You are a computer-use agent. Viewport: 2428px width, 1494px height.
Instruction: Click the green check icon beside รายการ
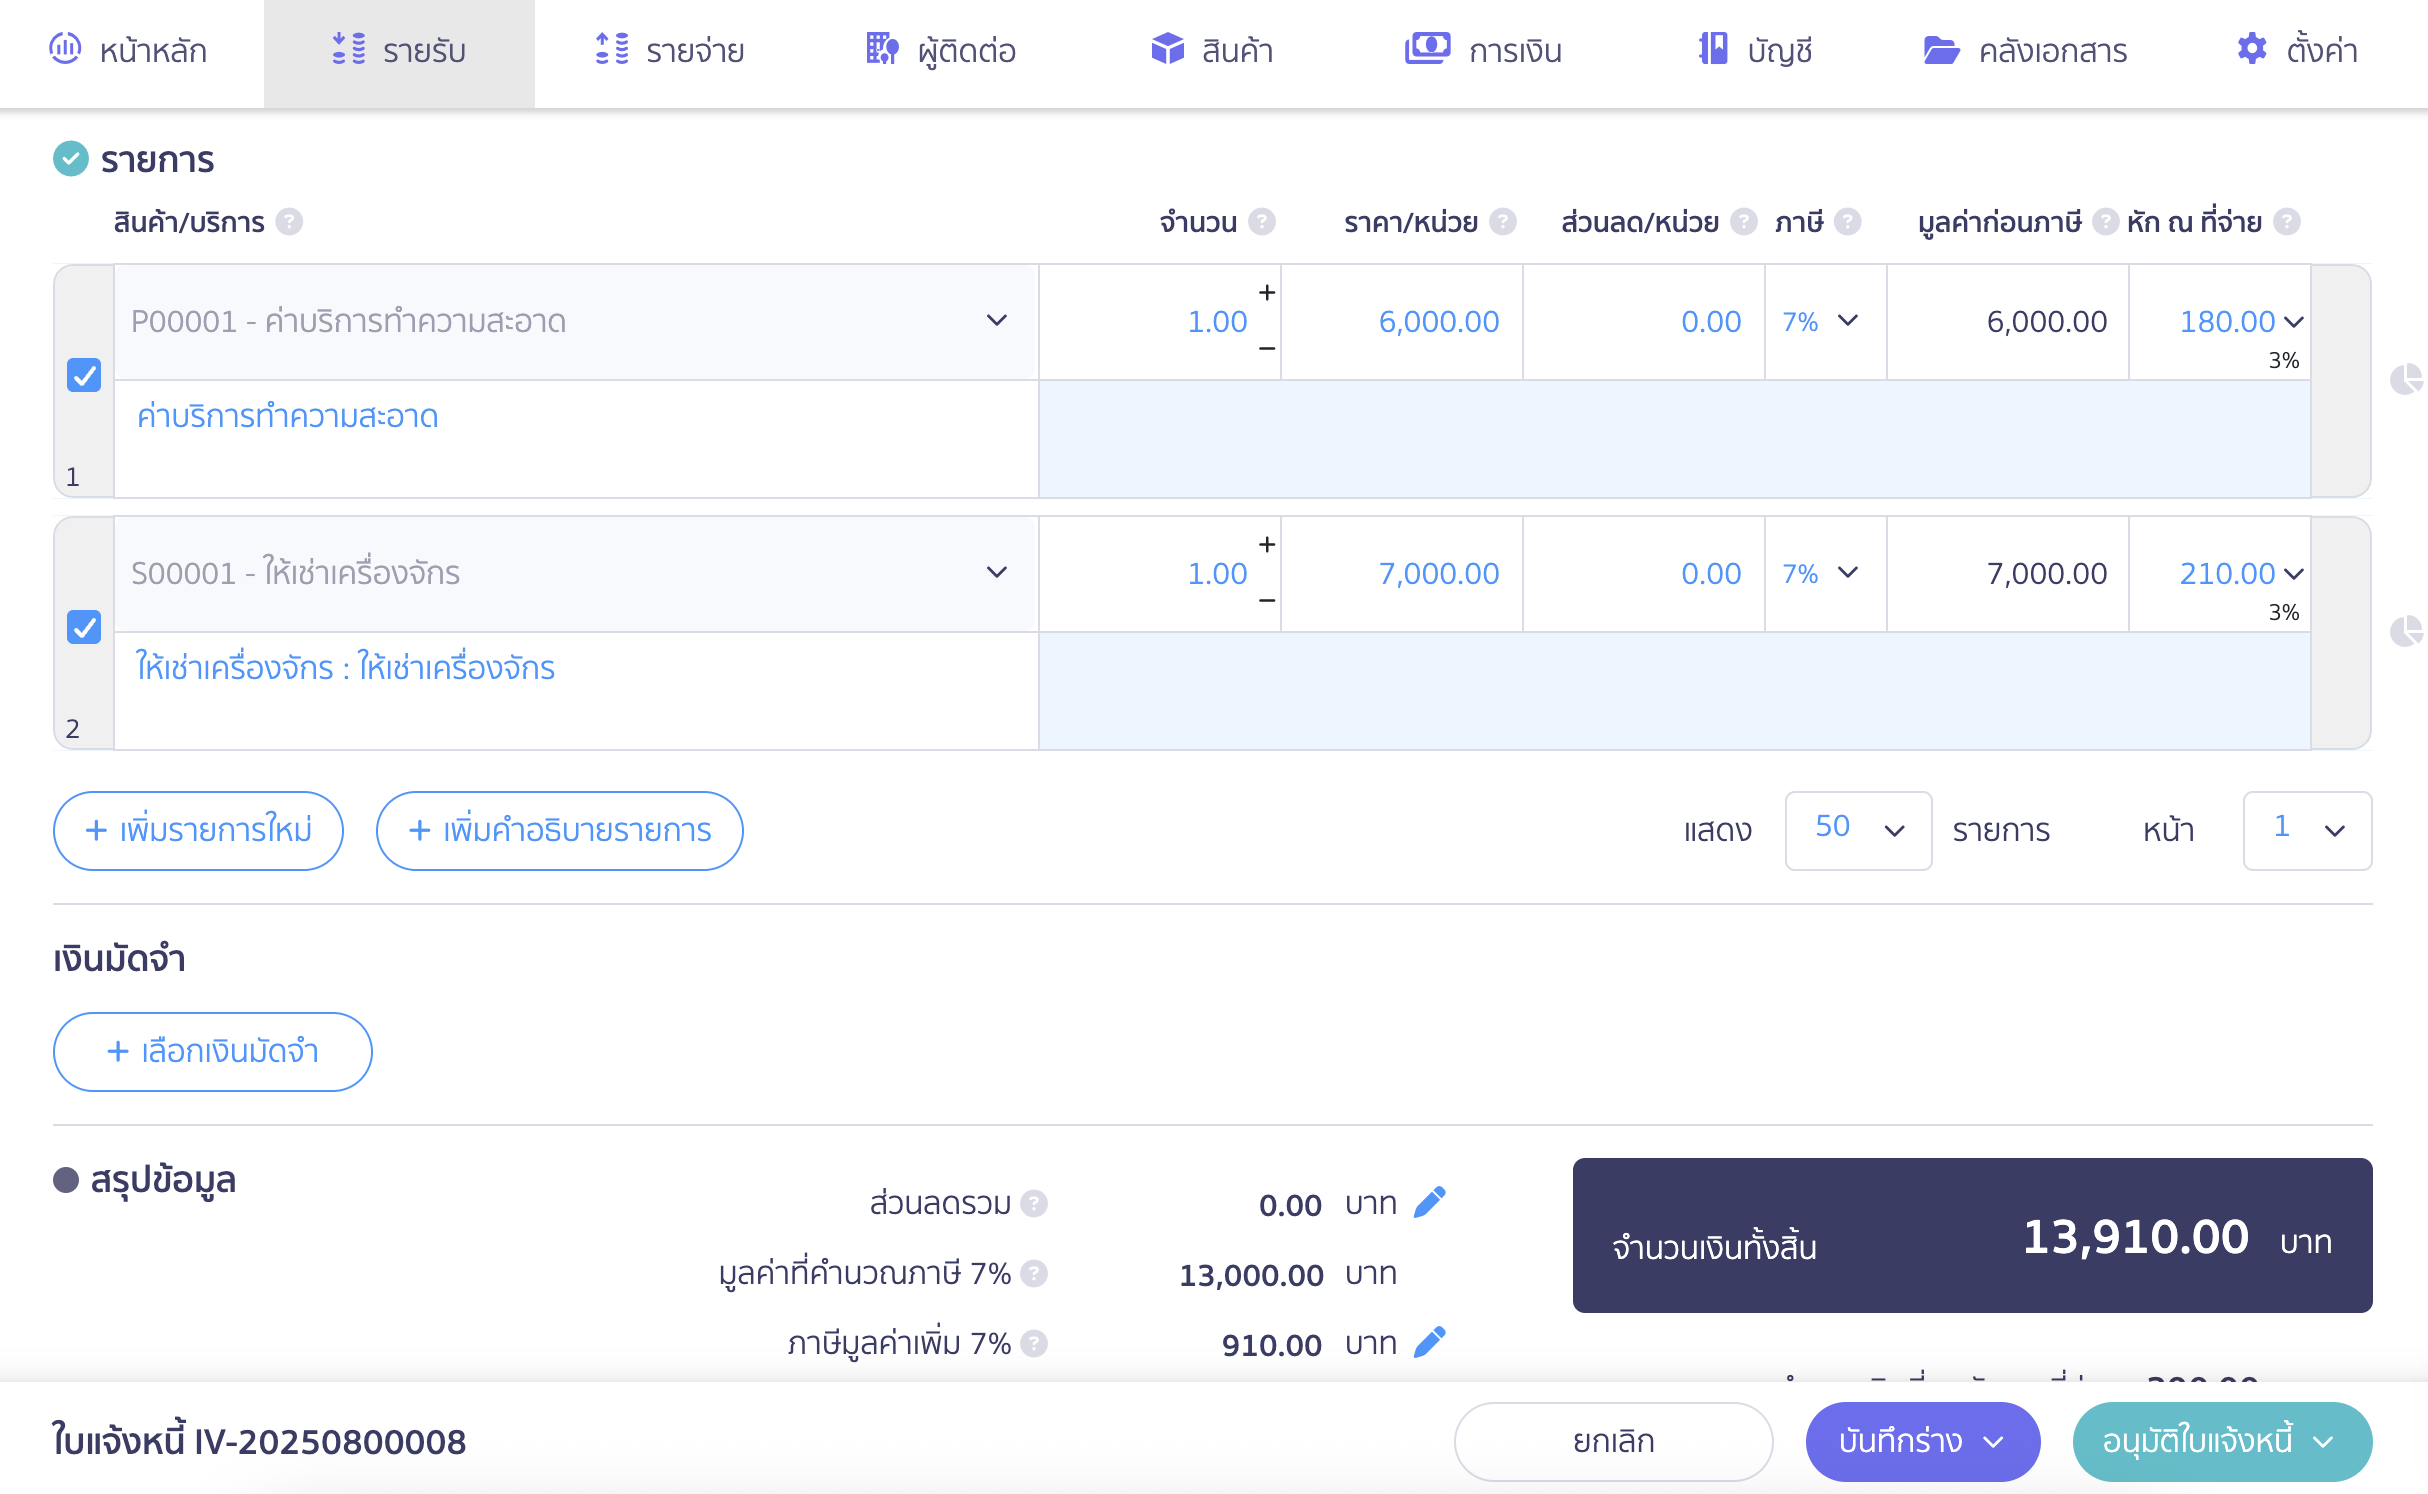click(x=71, y=159)
